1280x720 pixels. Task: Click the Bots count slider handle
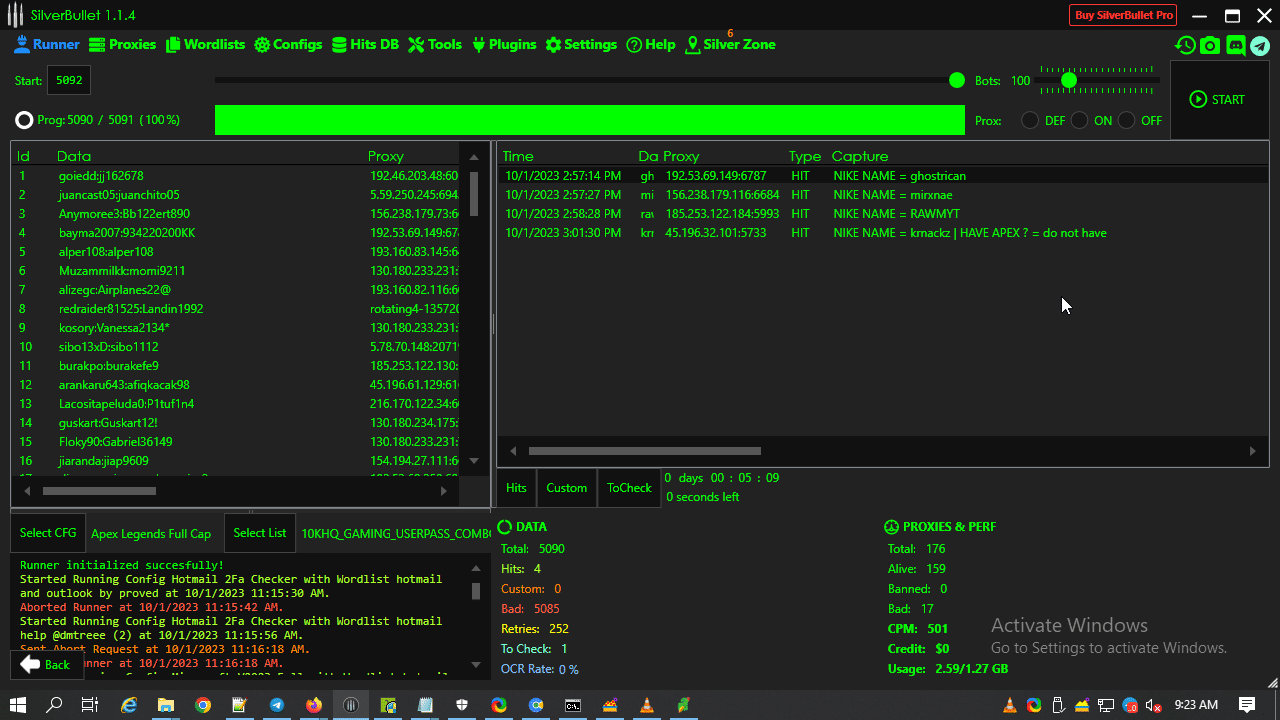pyautogui.click(x=1069, y=80)
